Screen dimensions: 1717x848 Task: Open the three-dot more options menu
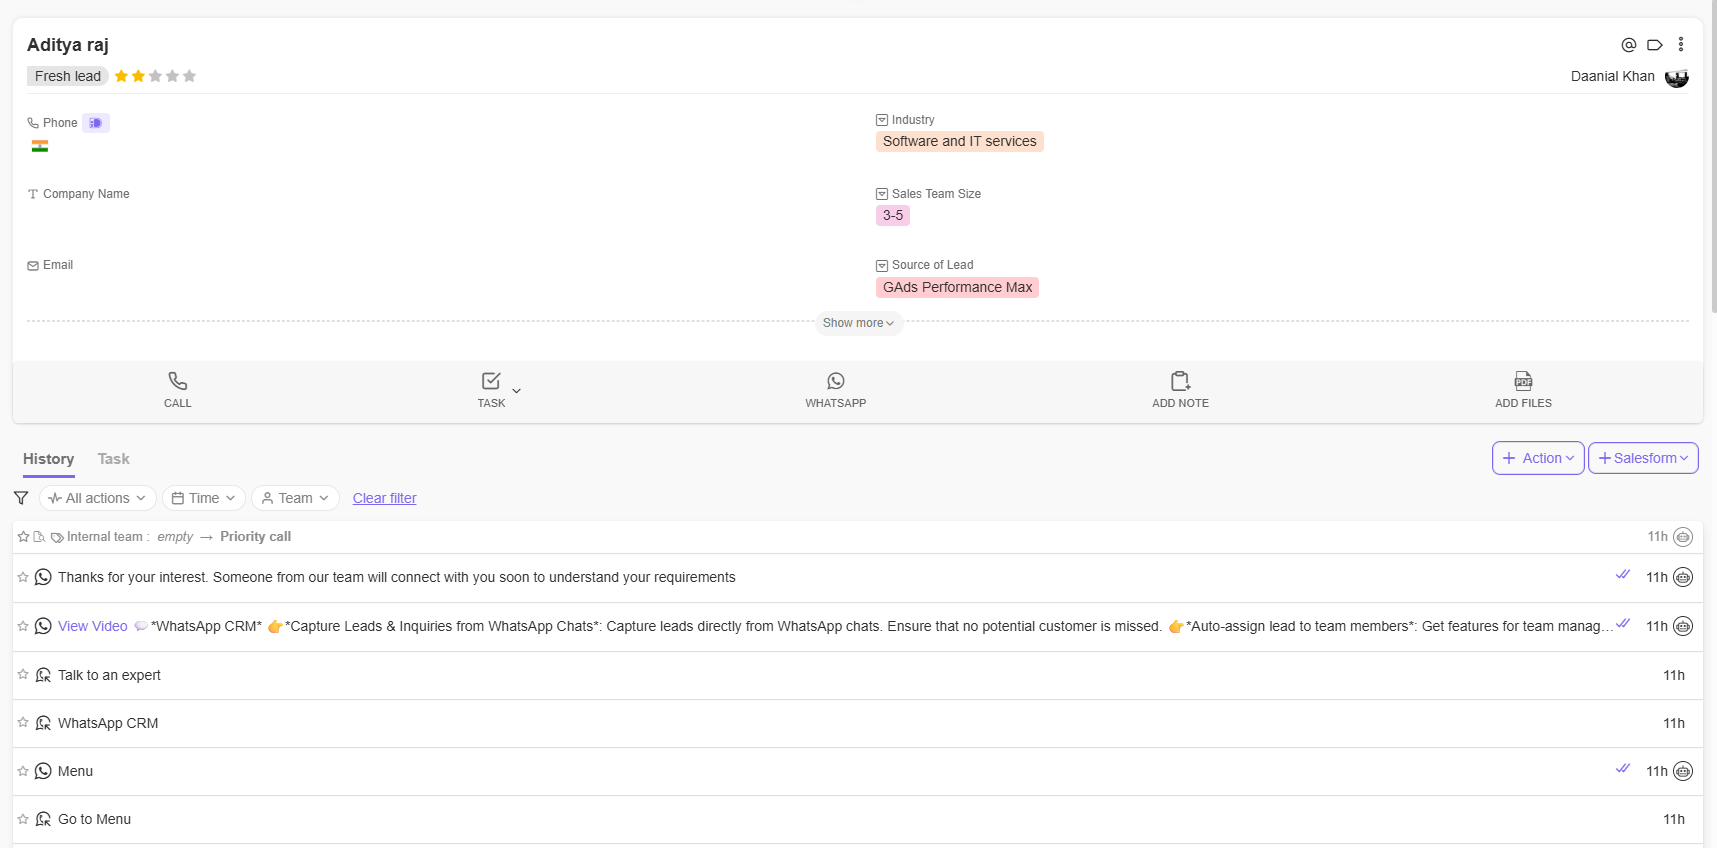click(1681, 45)
